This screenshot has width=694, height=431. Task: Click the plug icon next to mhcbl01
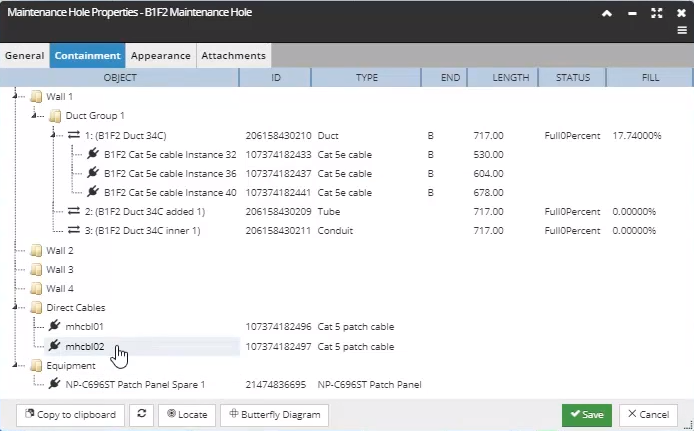[x=54, y=326]
